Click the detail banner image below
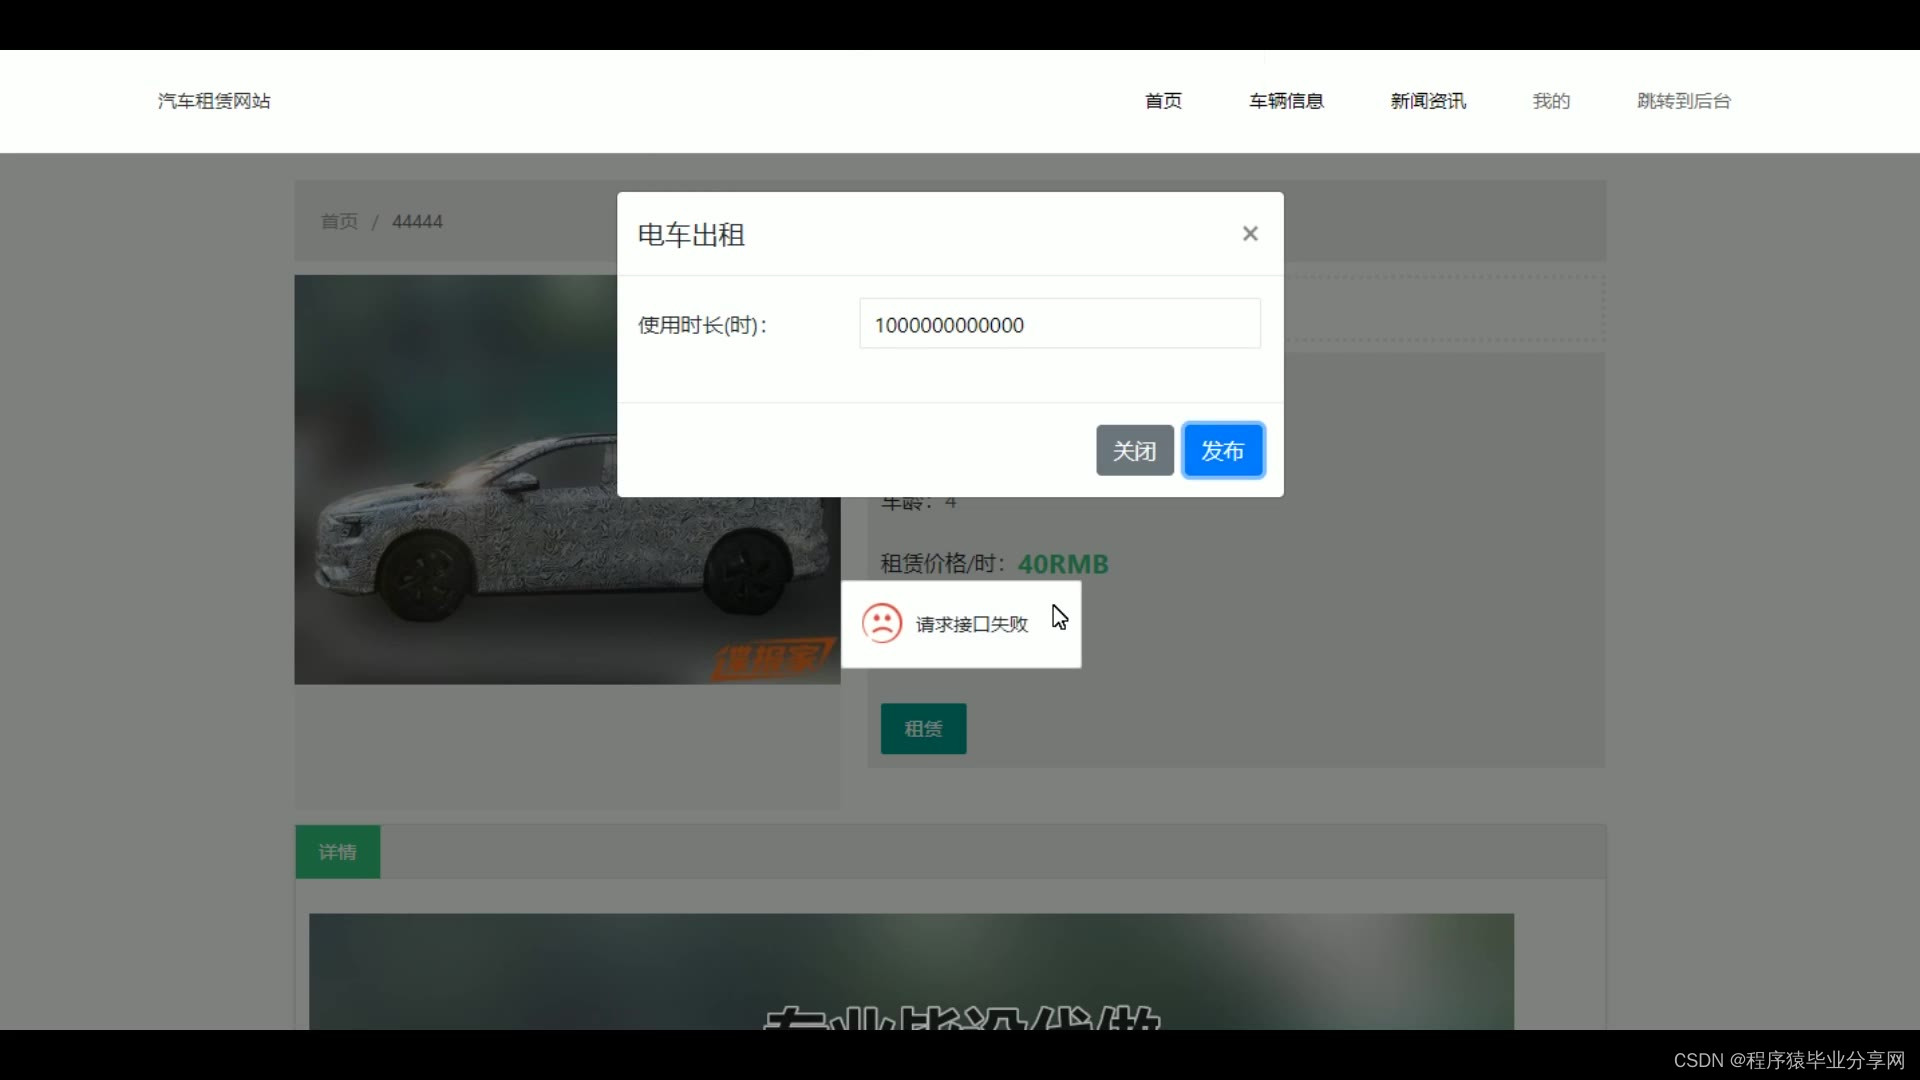This screenshot has width=1920, height=1080. [910, 970]
